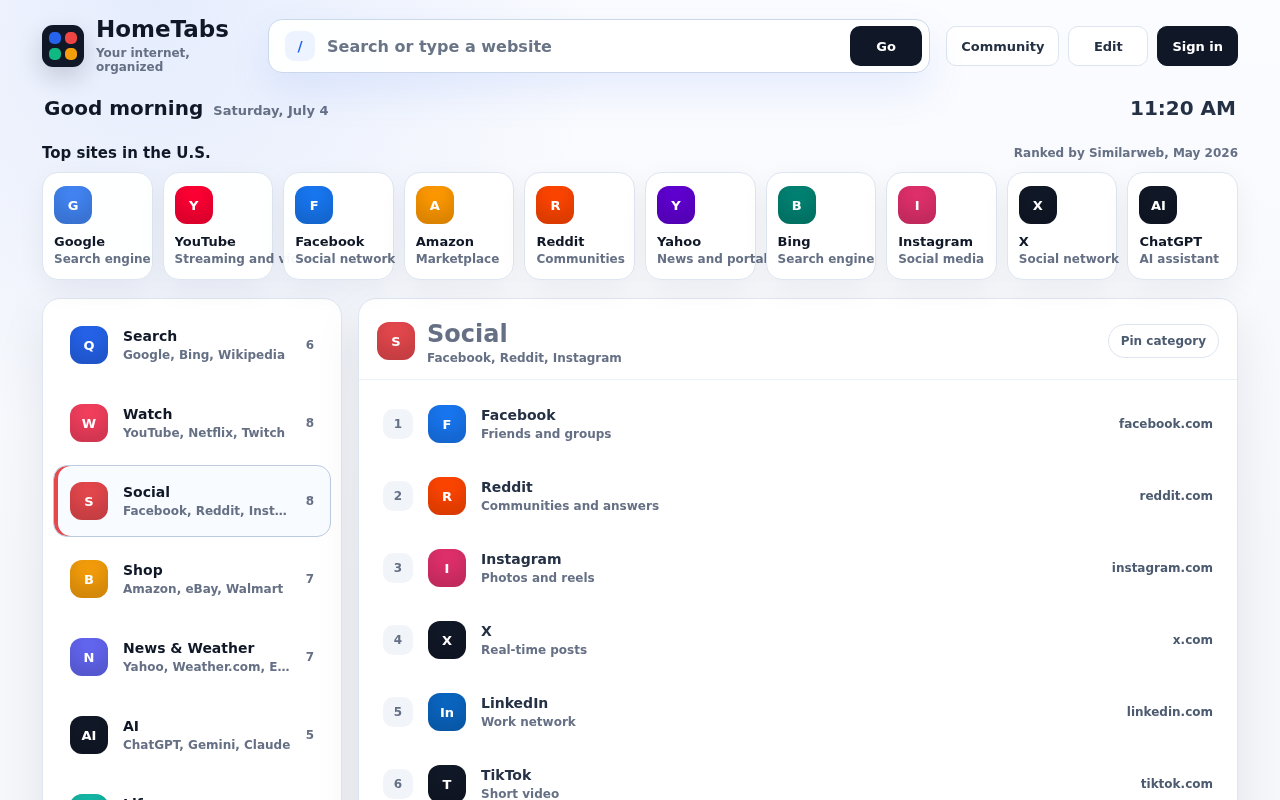Click "Ranked by Similarweb, May 2026" text
The height and width of the screenshot is (800, 1280).
click(1126, 153)
